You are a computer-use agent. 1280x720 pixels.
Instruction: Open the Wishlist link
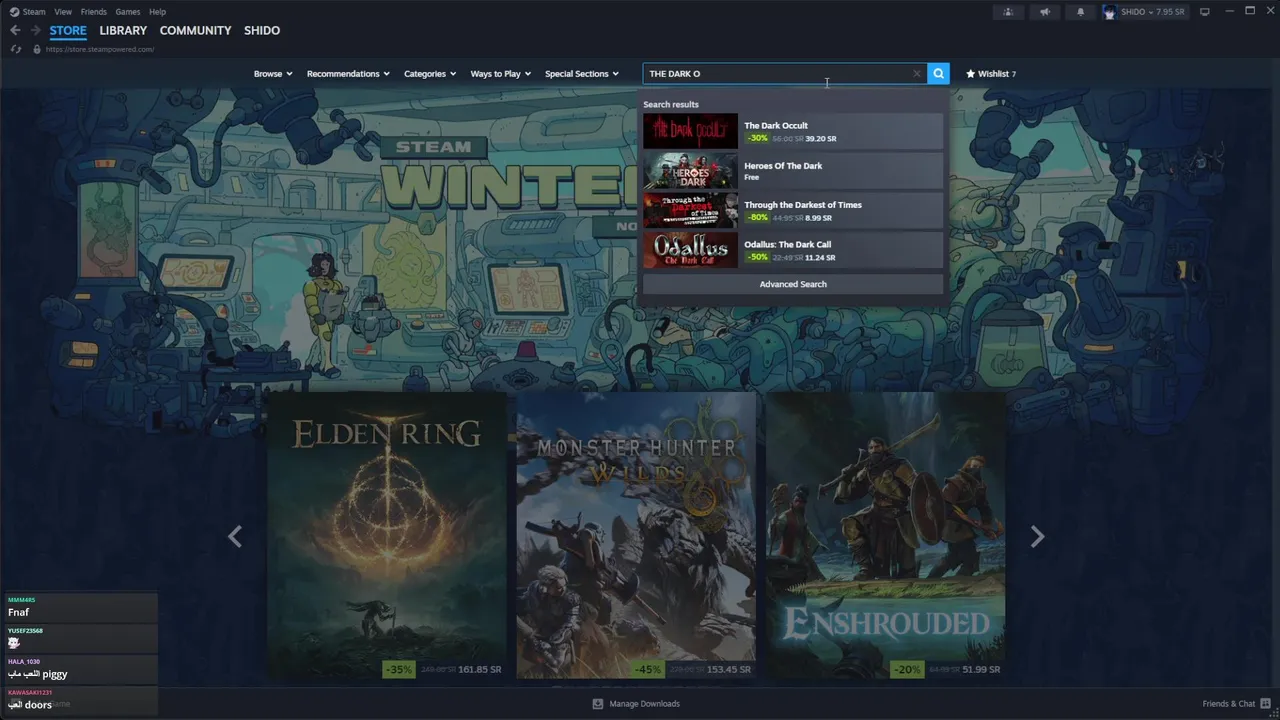click(991, 74)
